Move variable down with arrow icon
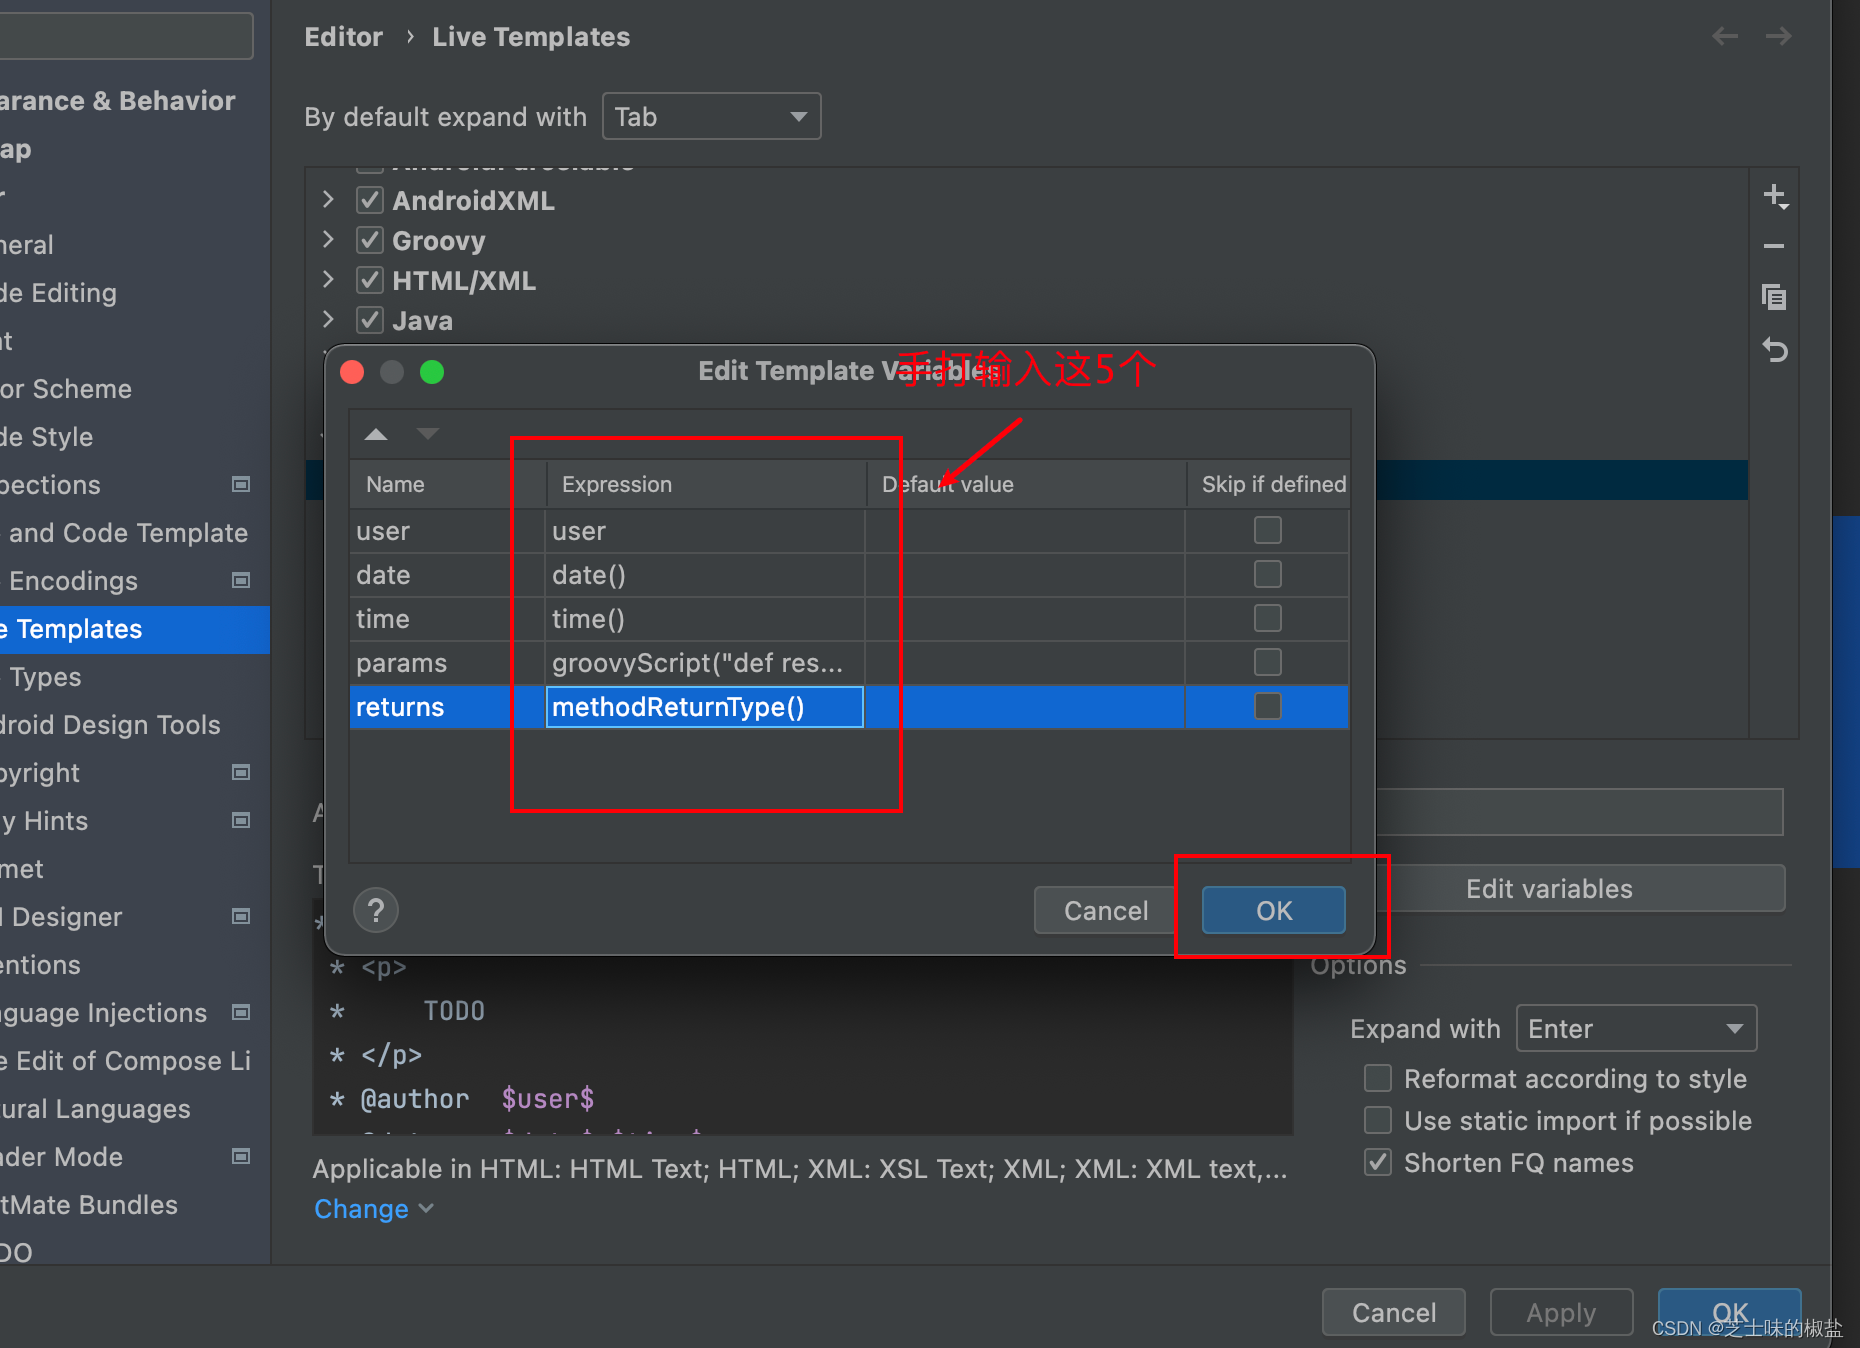 (x=428, y=434)
